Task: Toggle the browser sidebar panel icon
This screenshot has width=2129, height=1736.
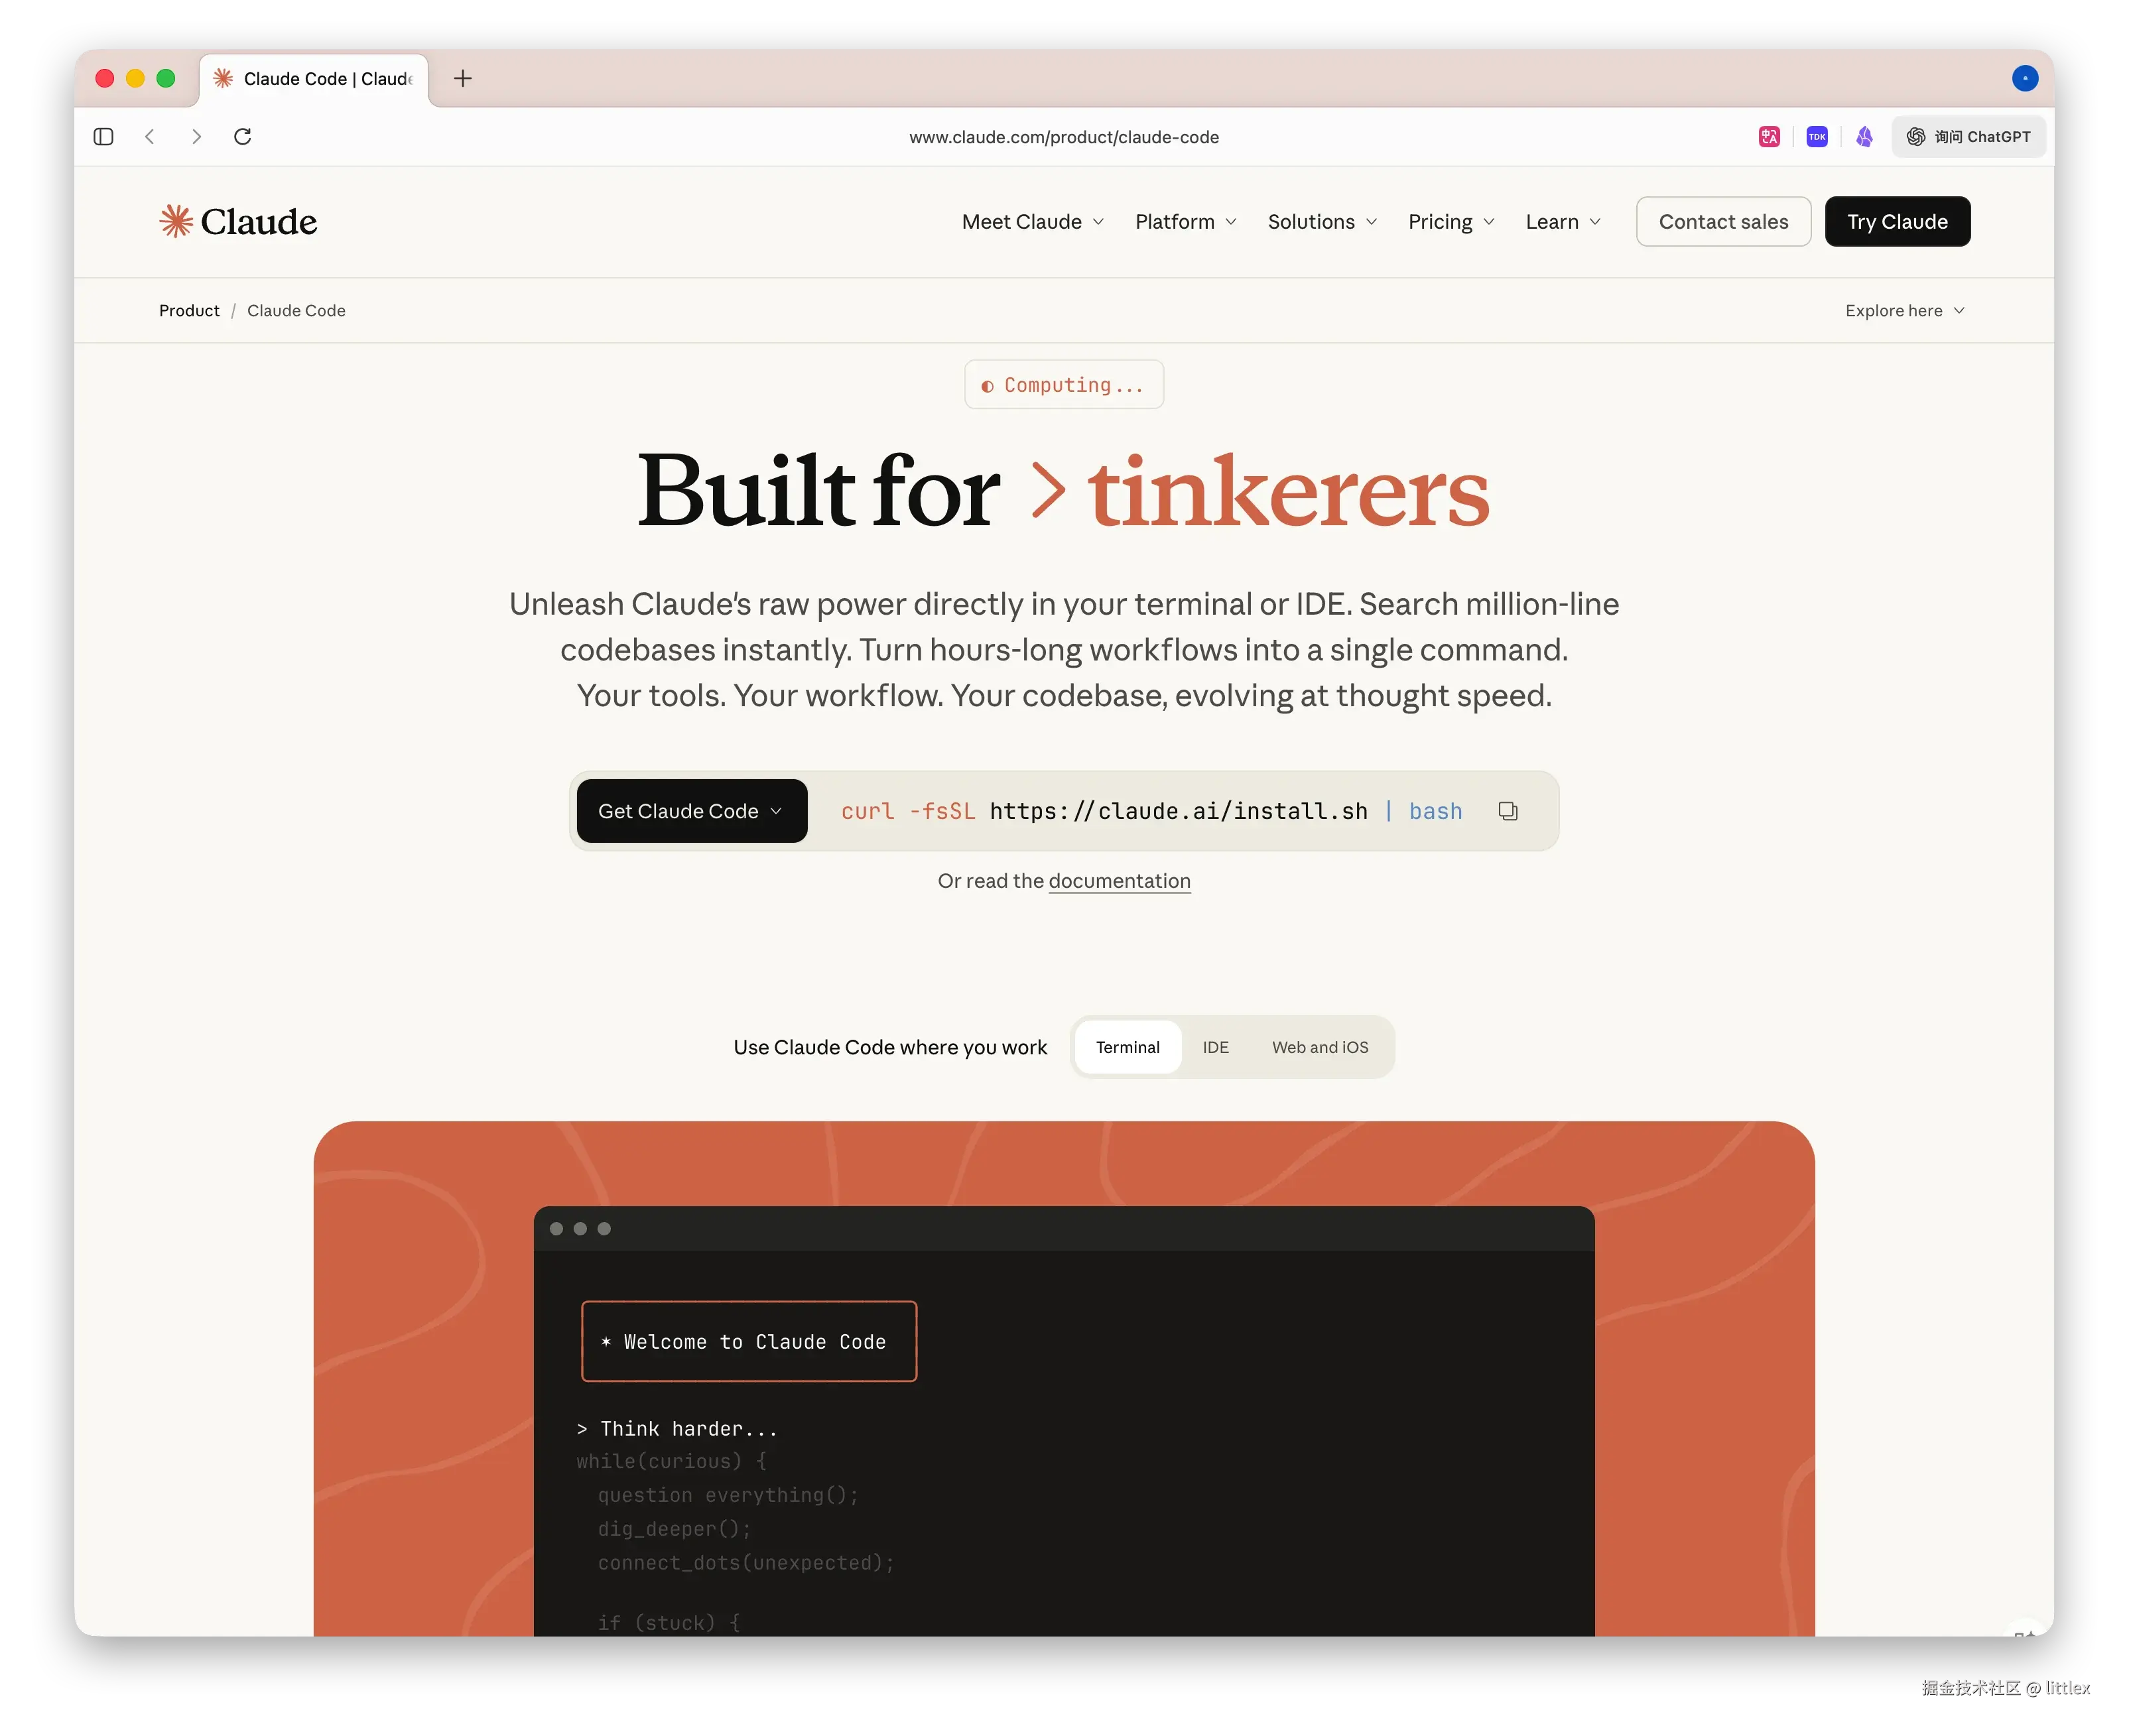Action: pos(103,137)
